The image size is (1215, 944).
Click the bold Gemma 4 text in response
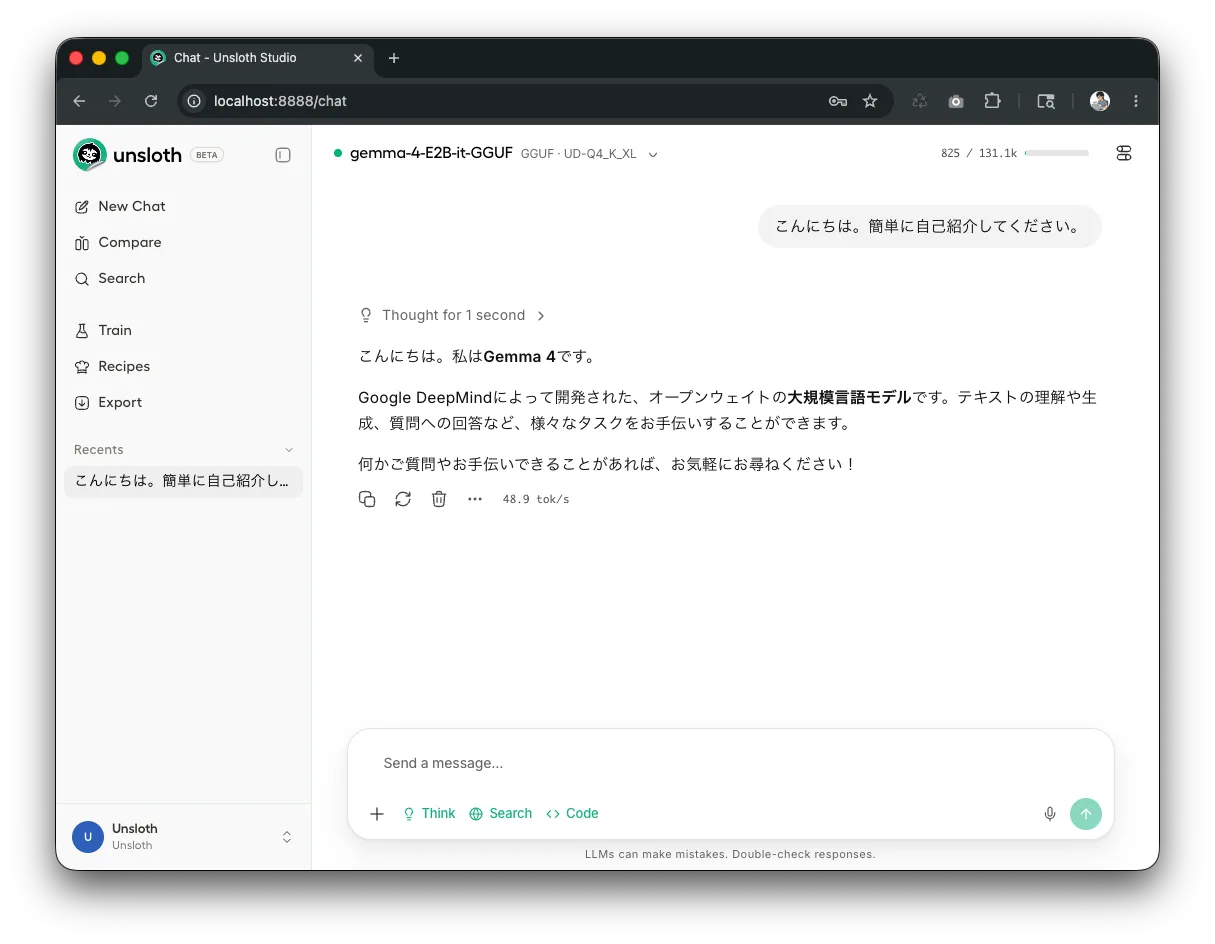[x=519, y=356]
